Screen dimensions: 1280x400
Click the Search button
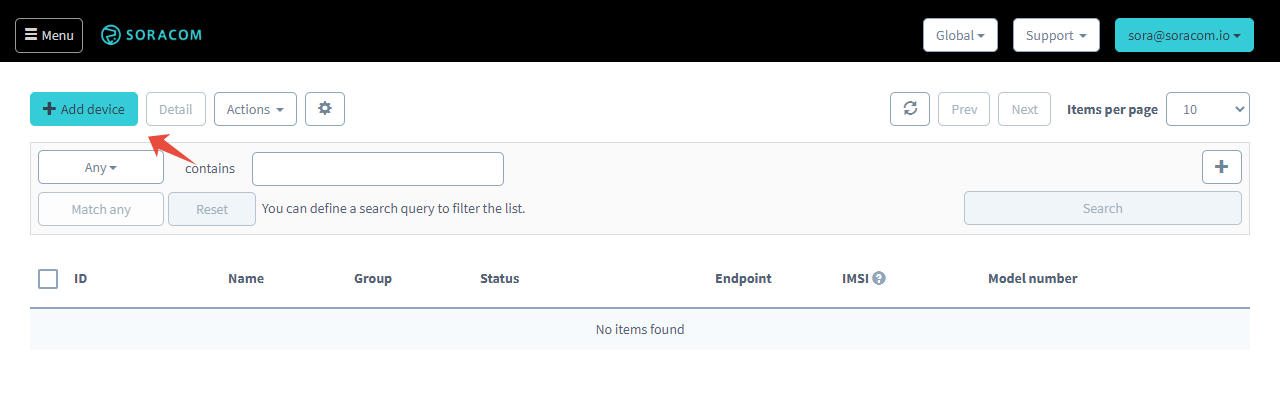tap(1102, 208)
